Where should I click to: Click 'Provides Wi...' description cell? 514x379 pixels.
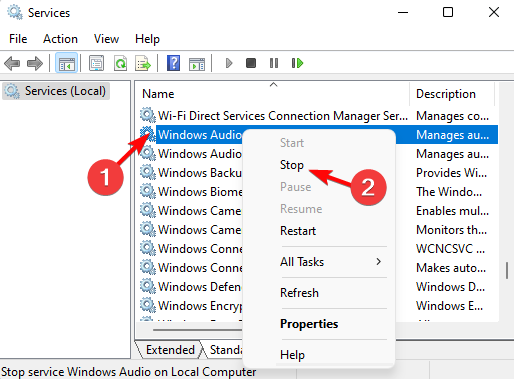click(451, 173)
